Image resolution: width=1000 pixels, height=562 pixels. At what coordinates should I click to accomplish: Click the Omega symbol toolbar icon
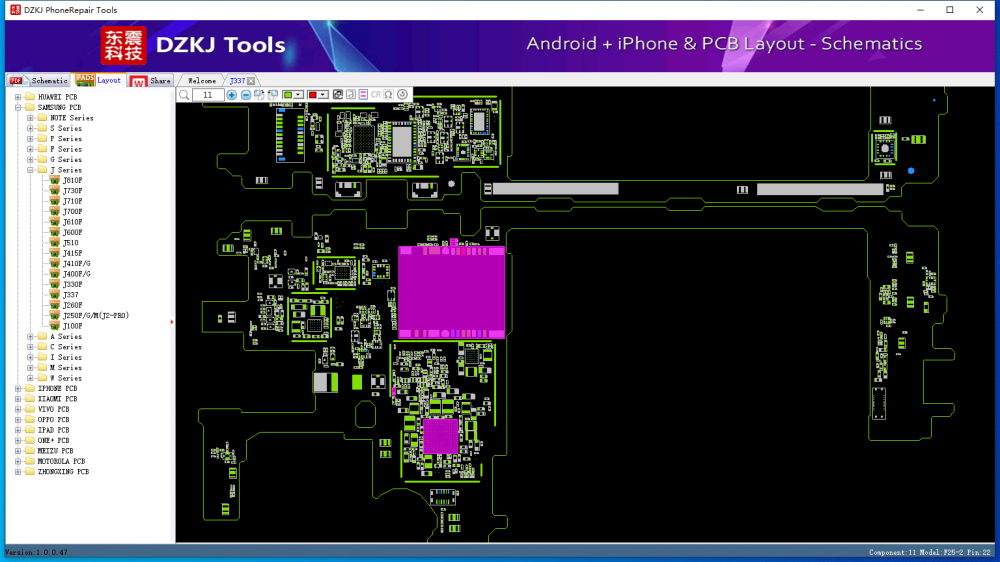388,95
